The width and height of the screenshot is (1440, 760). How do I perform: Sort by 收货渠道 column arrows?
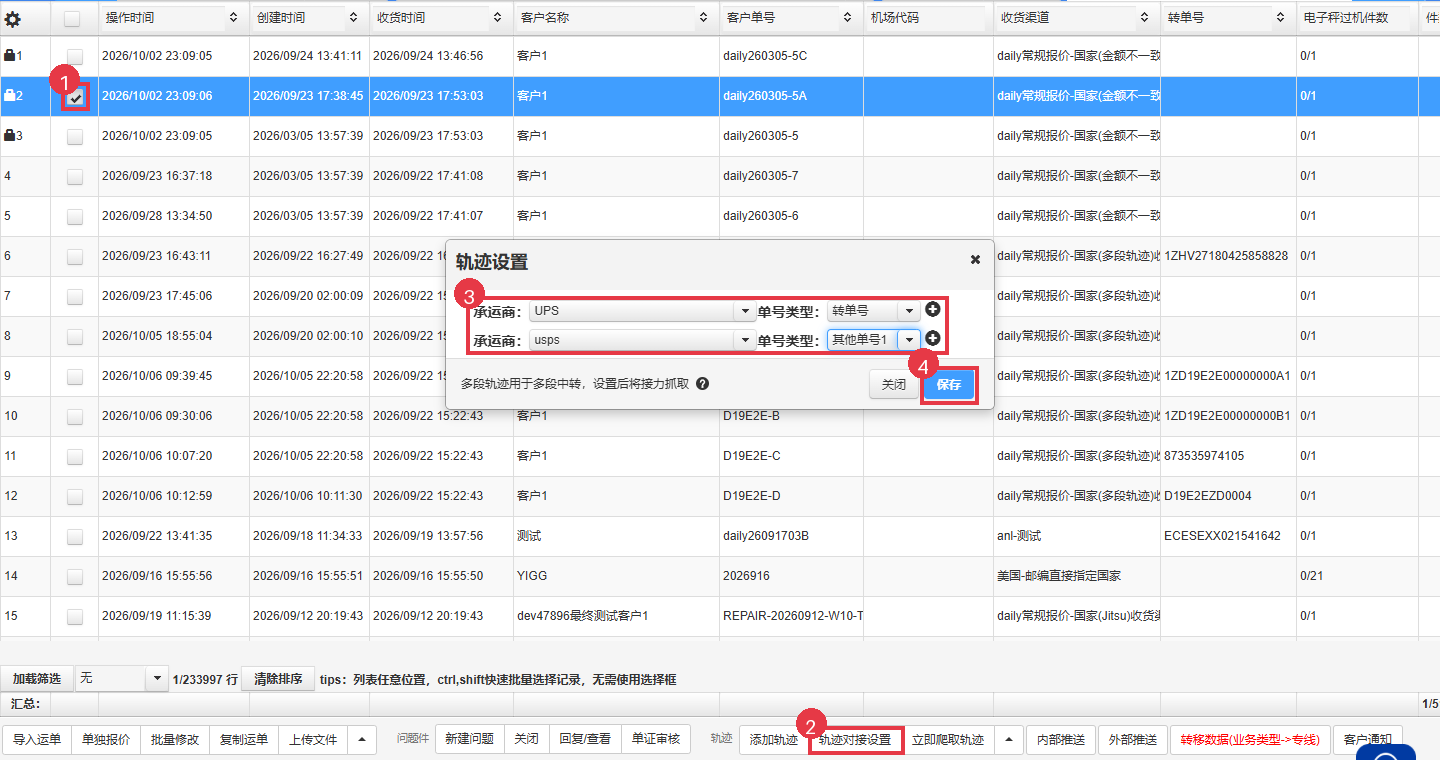tap(1145, 18)
